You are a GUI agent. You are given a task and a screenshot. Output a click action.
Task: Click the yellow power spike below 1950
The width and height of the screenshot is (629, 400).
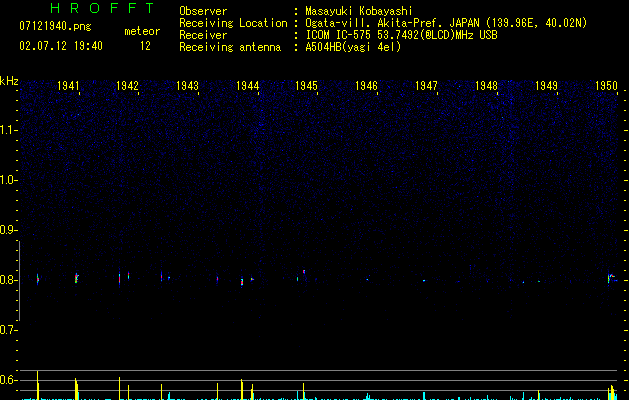click(612, 392)
